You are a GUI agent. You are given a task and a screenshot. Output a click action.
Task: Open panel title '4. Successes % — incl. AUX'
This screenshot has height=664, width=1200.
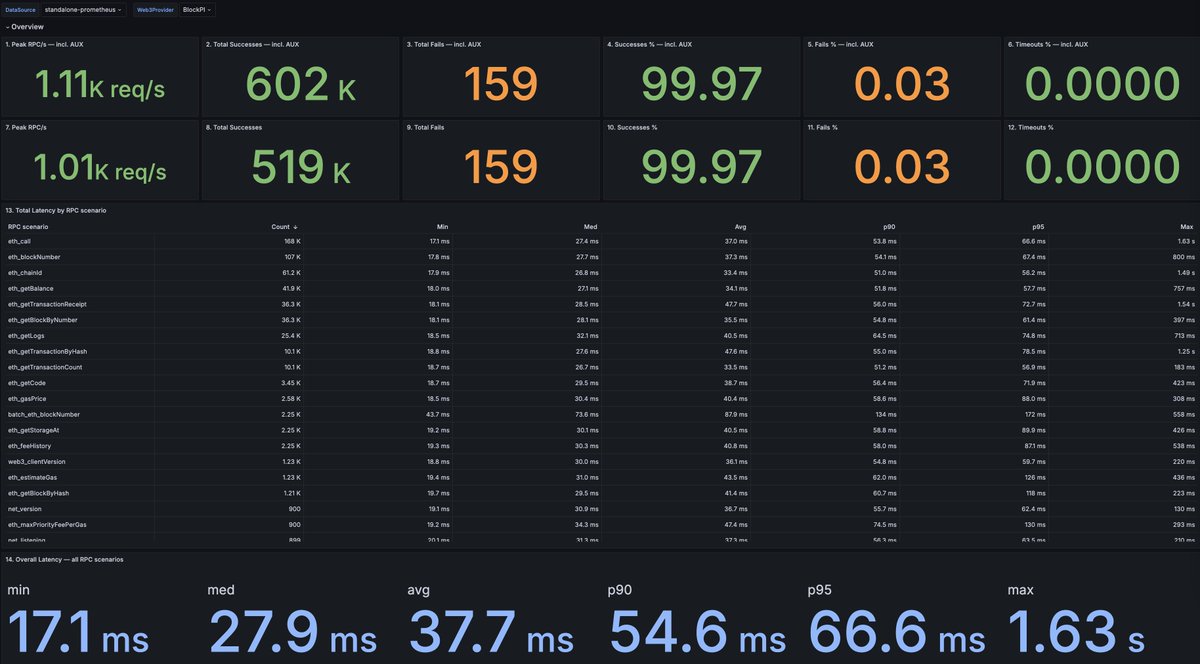[x=649, y=44]
